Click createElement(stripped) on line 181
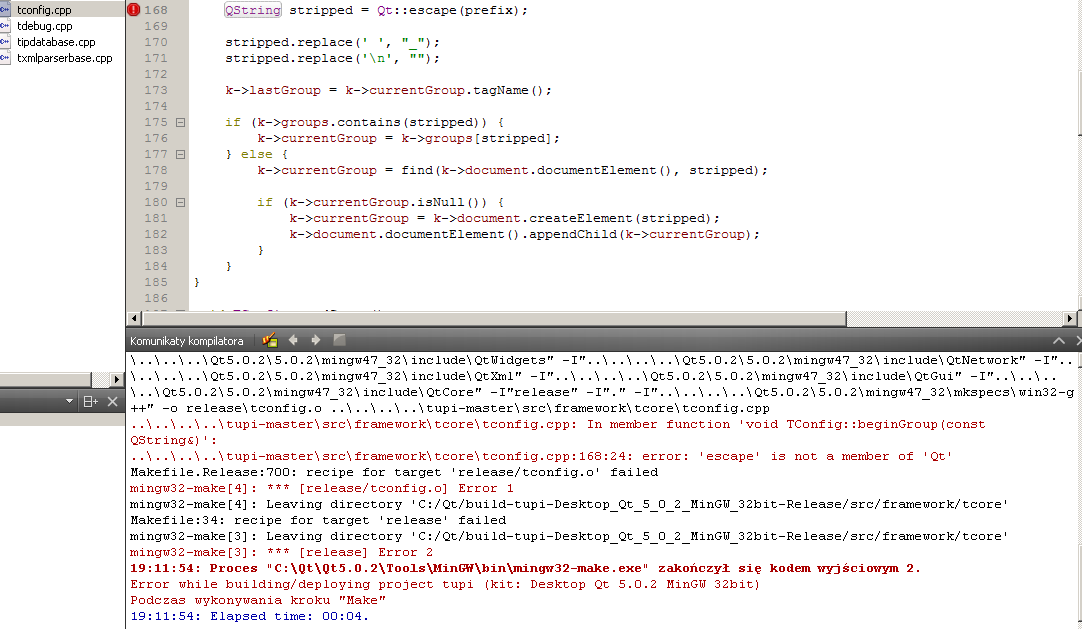1082x629 pixels. click(624, 218)
